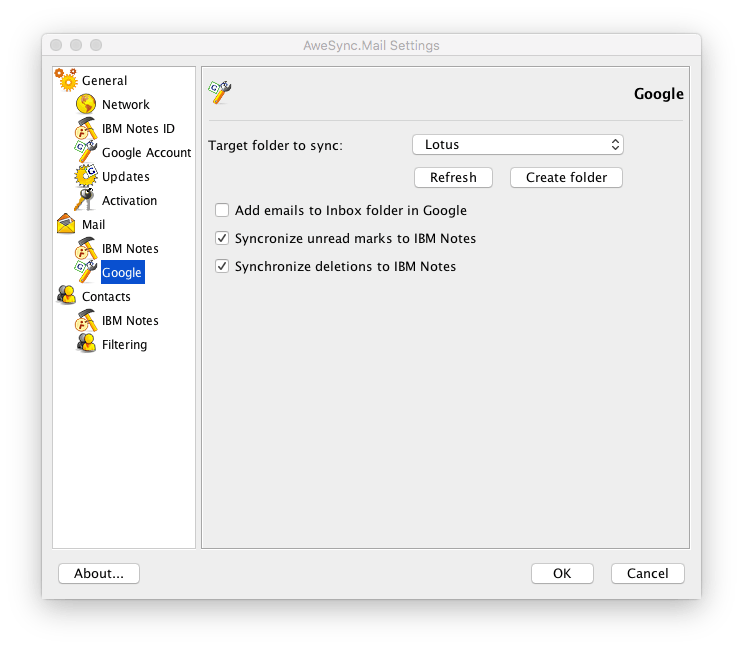This screenshot has height=649, width=743.
Task: Click the Network globe icon
Action: click(x=86, y=104)
